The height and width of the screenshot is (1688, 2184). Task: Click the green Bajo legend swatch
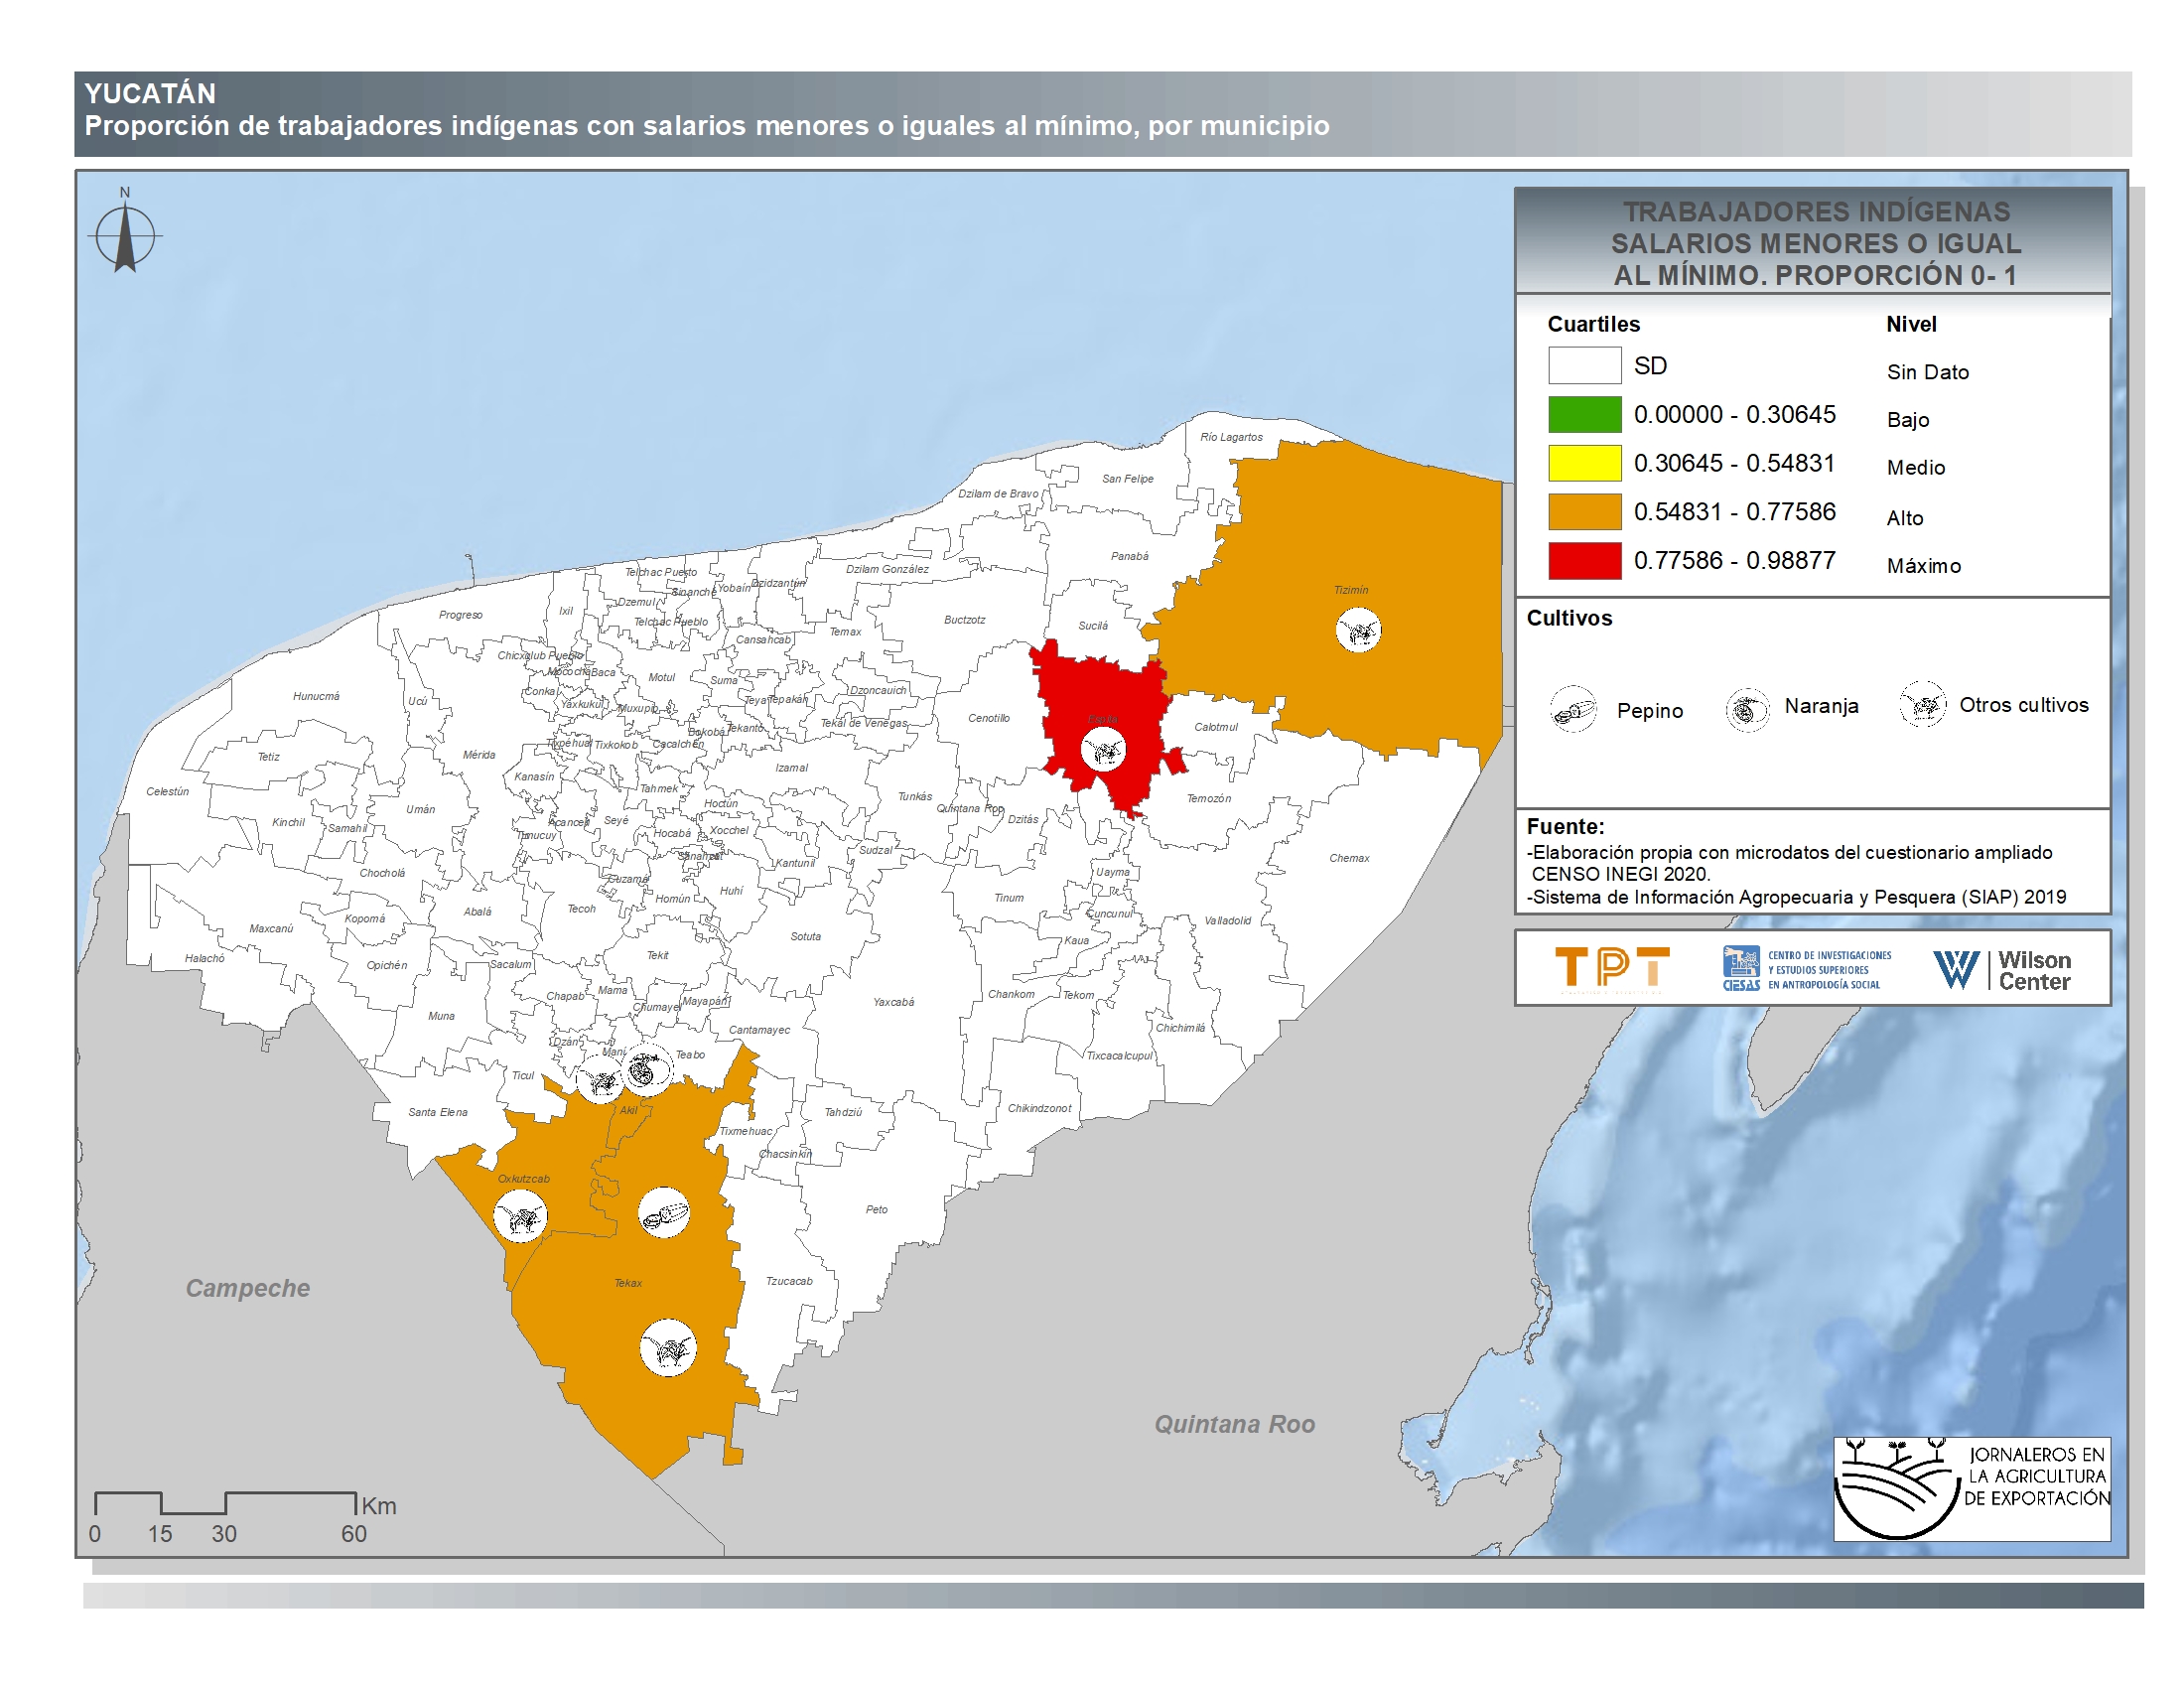pyautogui.click(x=1584, y=415)
